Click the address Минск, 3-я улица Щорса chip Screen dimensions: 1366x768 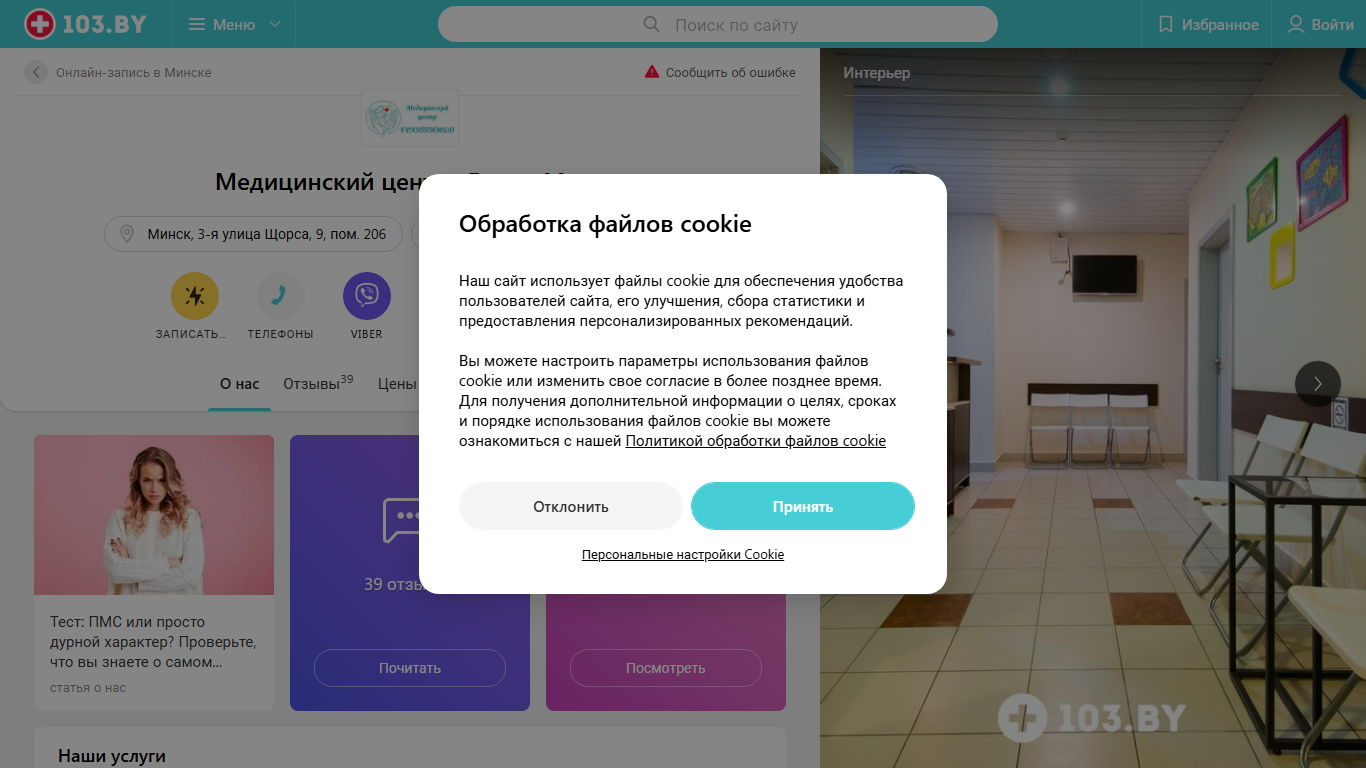tap(254, 234)
